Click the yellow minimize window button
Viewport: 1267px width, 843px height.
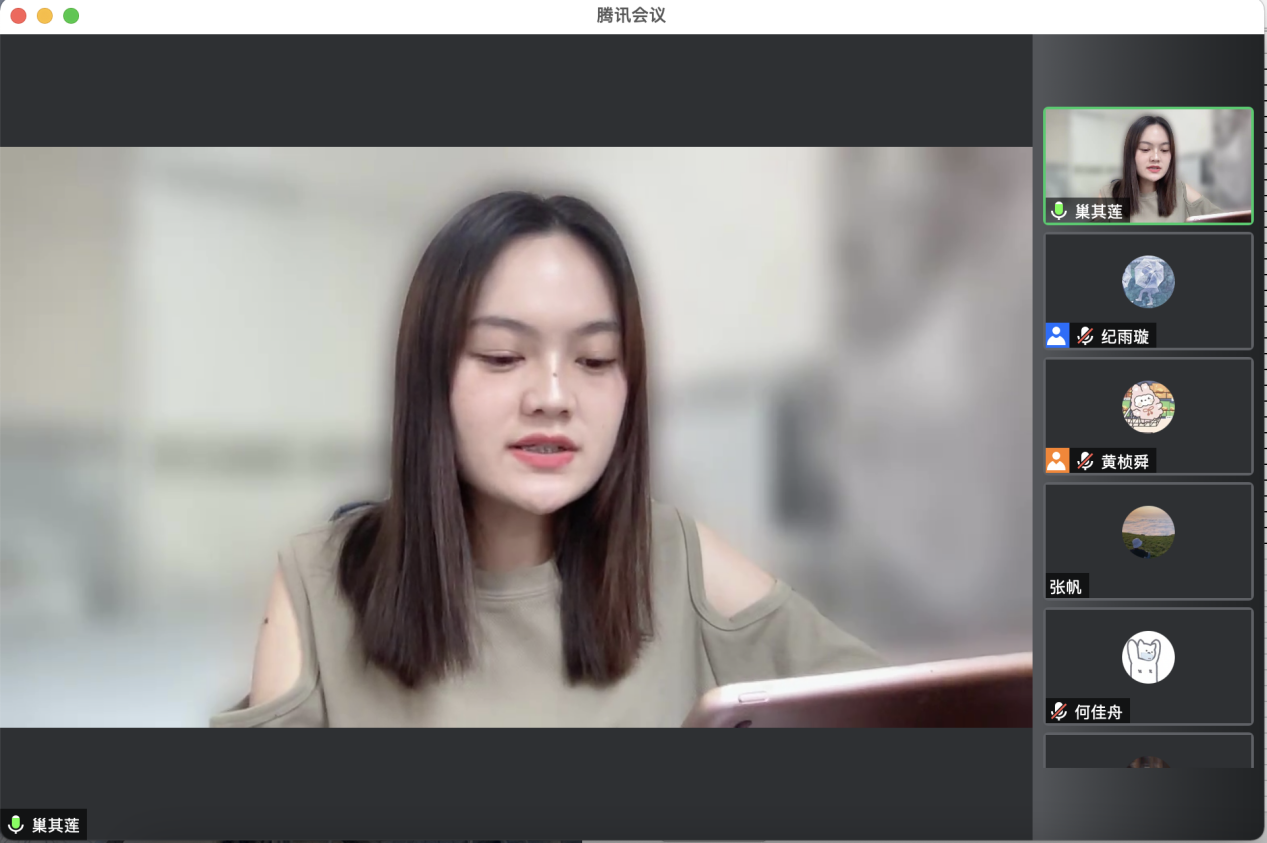pos(45,16)
